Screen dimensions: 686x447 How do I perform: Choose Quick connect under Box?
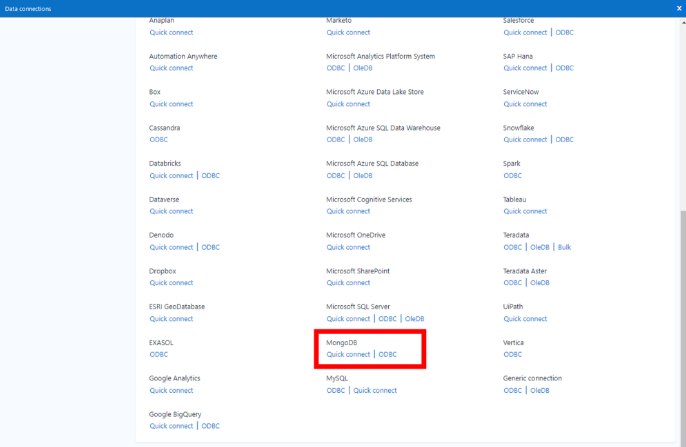tap(171, 104)
